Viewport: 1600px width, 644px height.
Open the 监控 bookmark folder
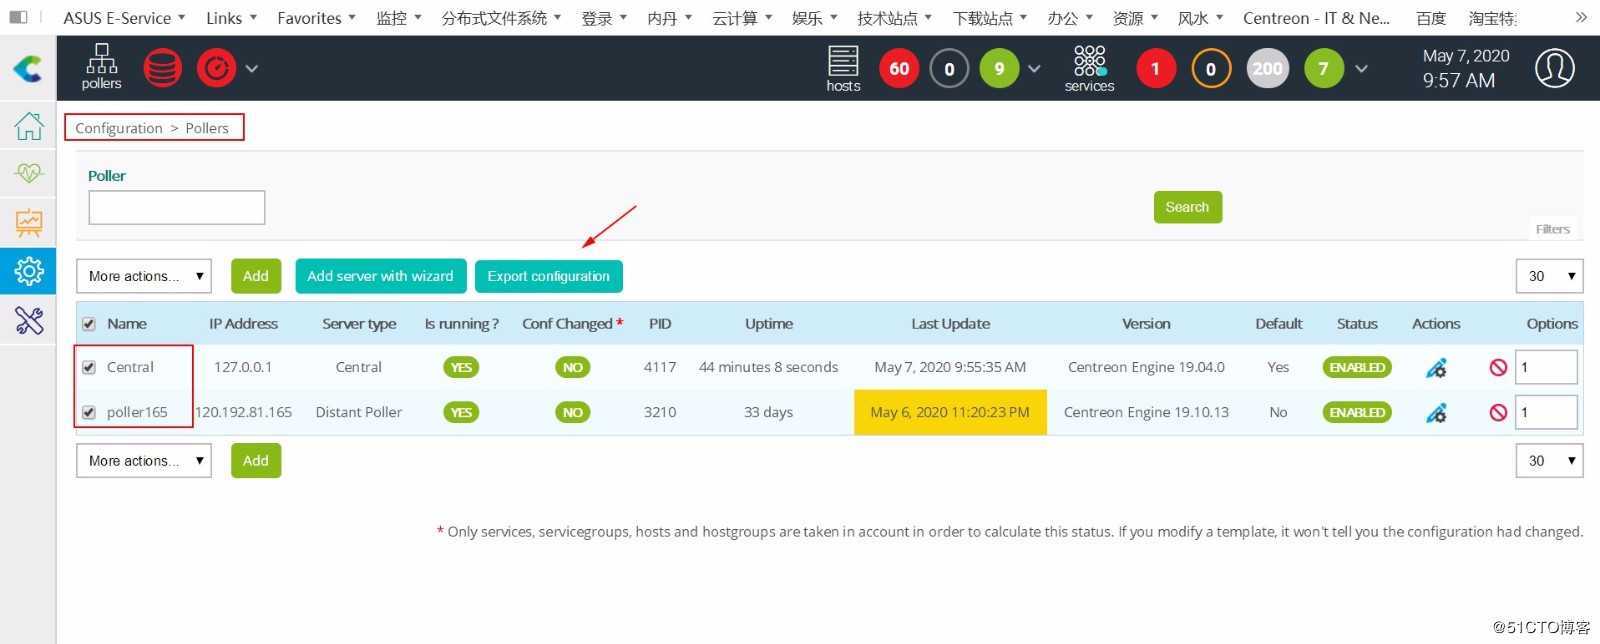(399, 18)
